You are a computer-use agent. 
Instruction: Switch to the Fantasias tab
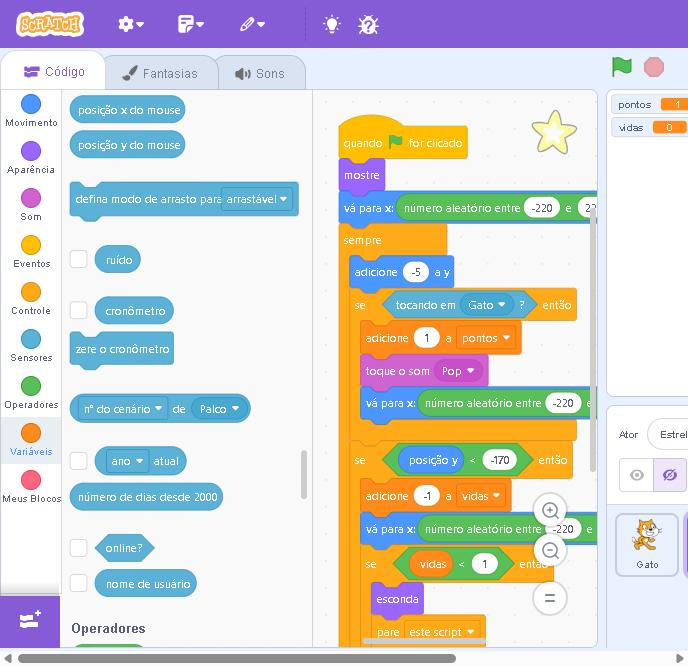coord(161,73)
